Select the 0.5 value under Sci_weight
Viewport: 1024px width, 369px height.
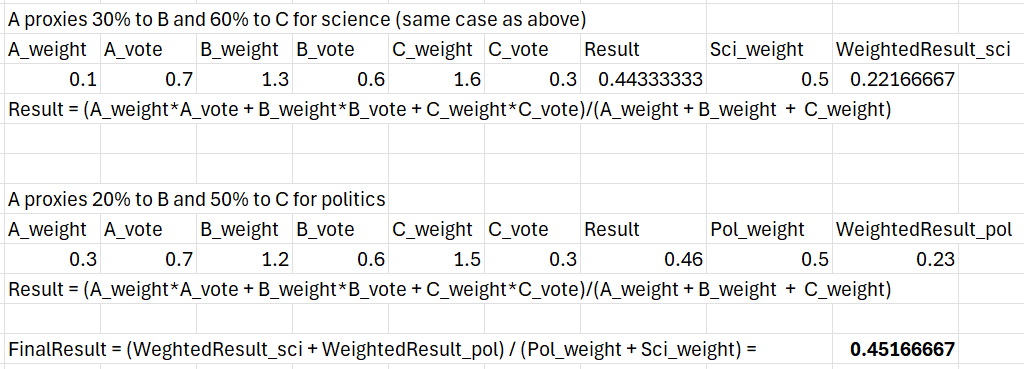tap(769, 80)
